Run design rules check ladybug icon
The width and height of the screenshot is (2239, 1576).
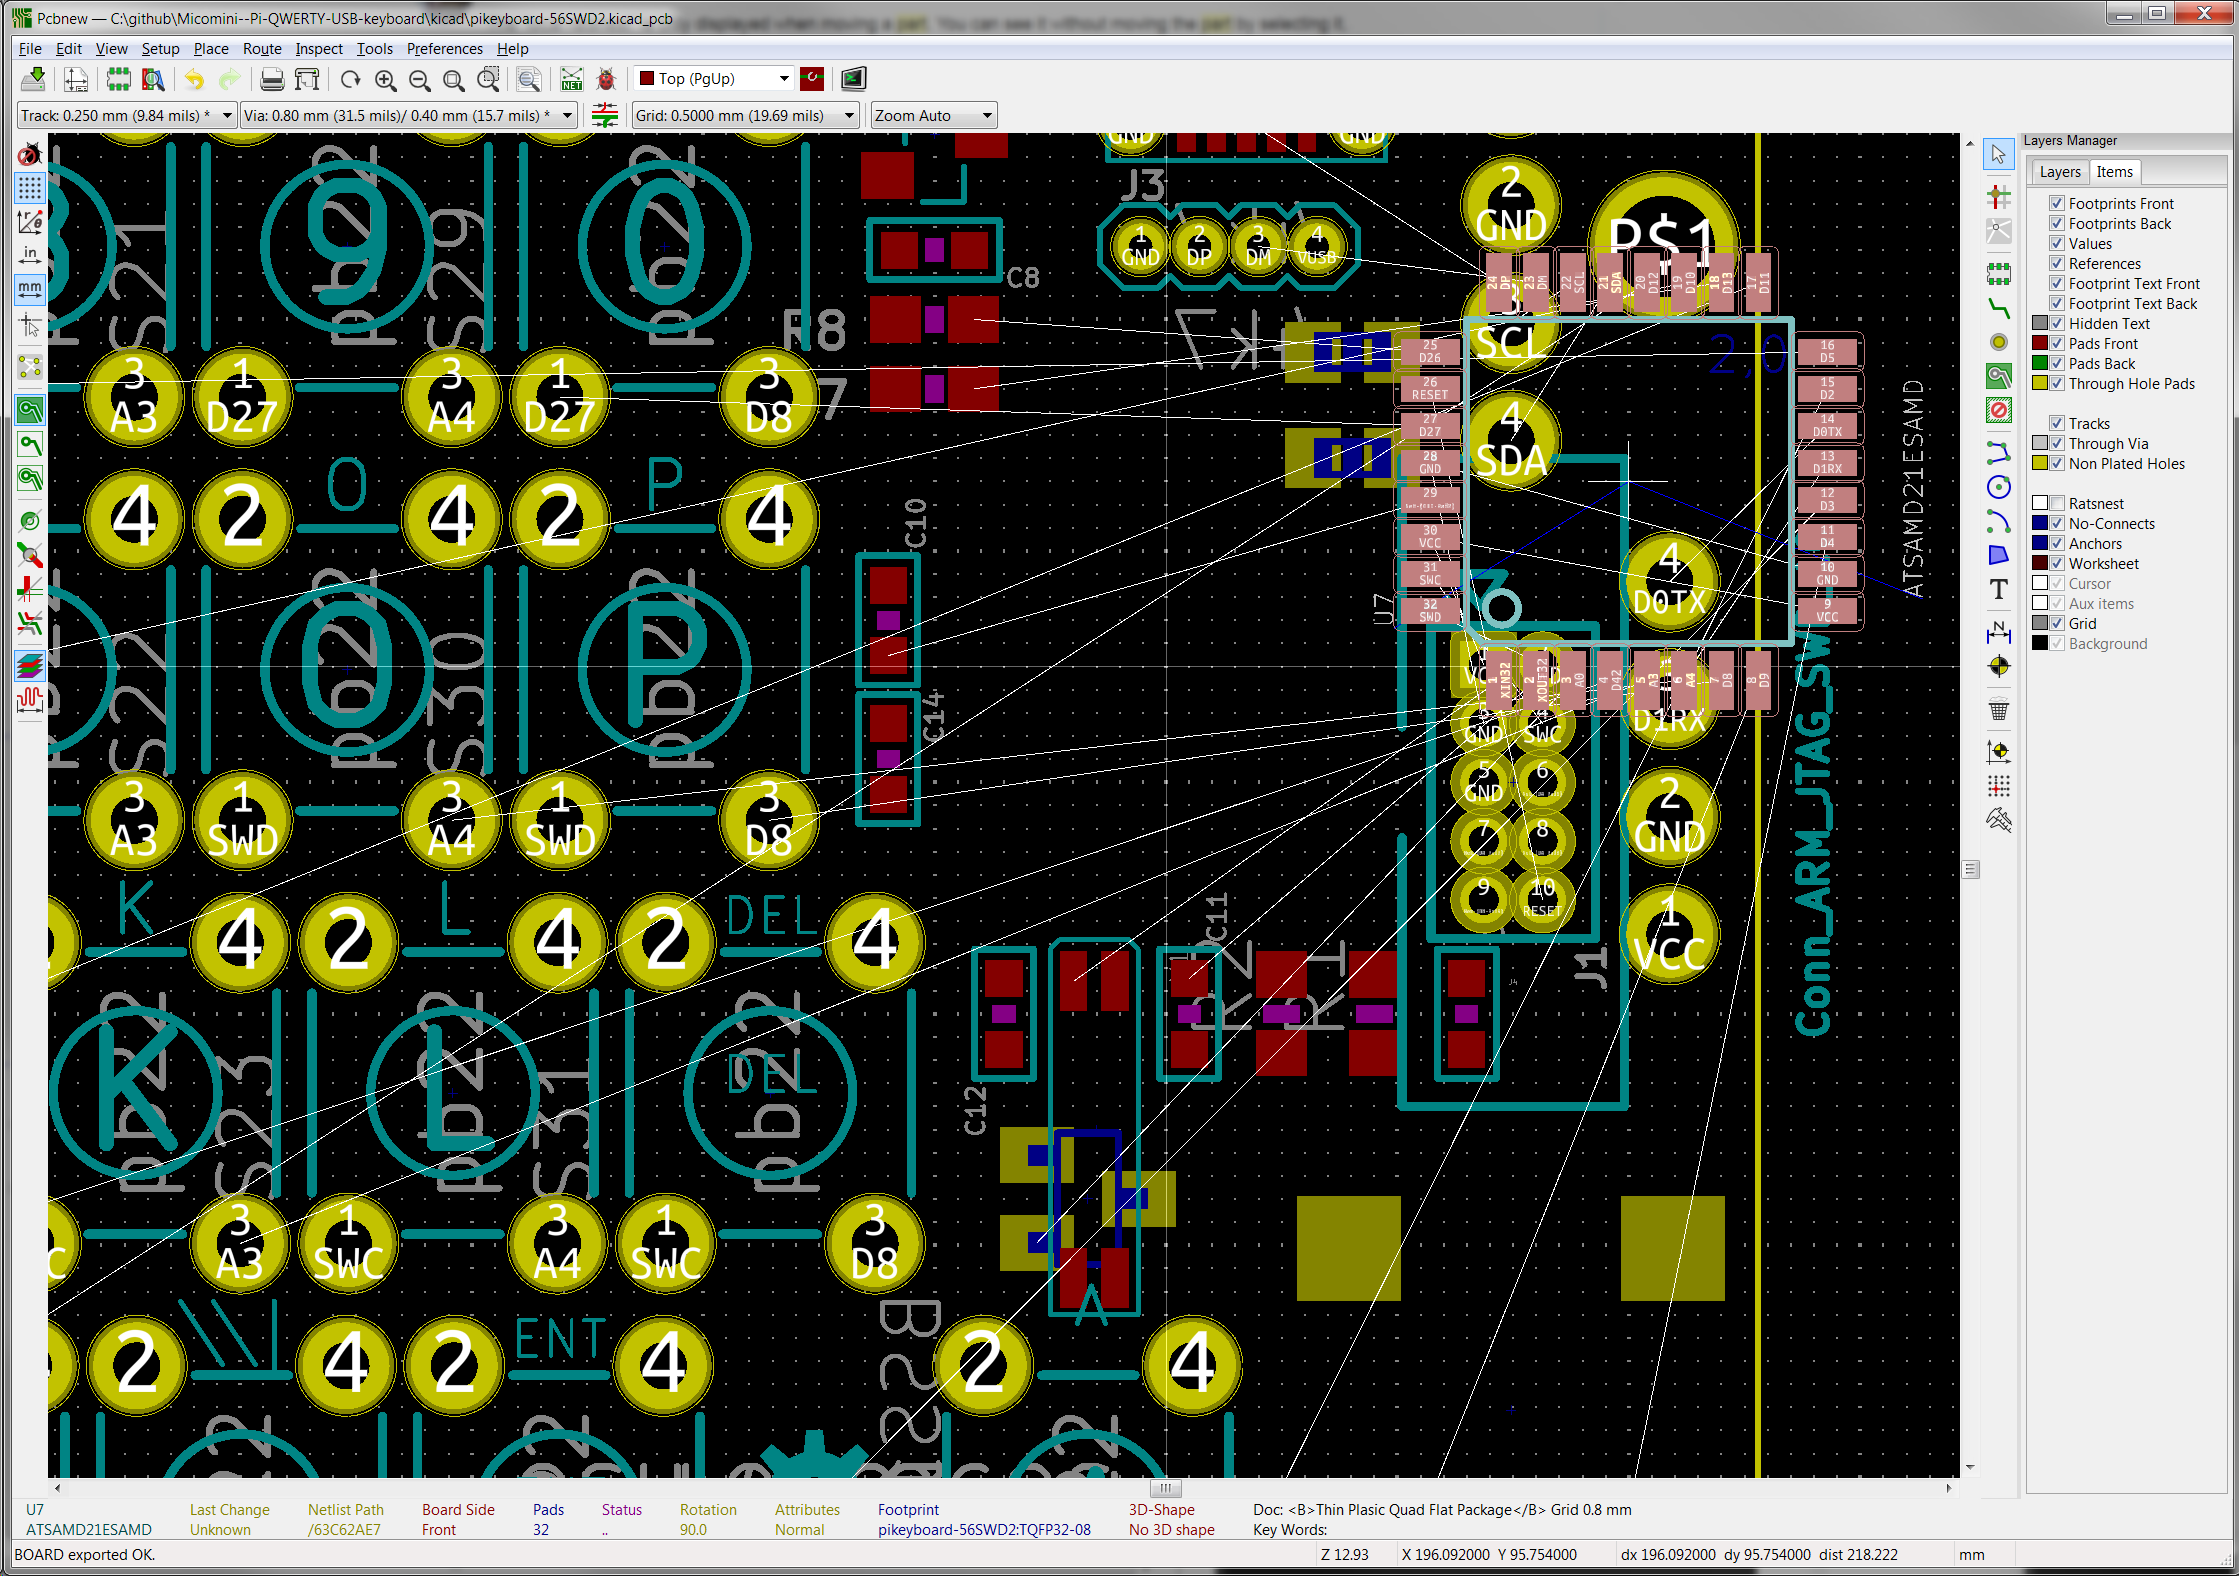pos(606,79)
